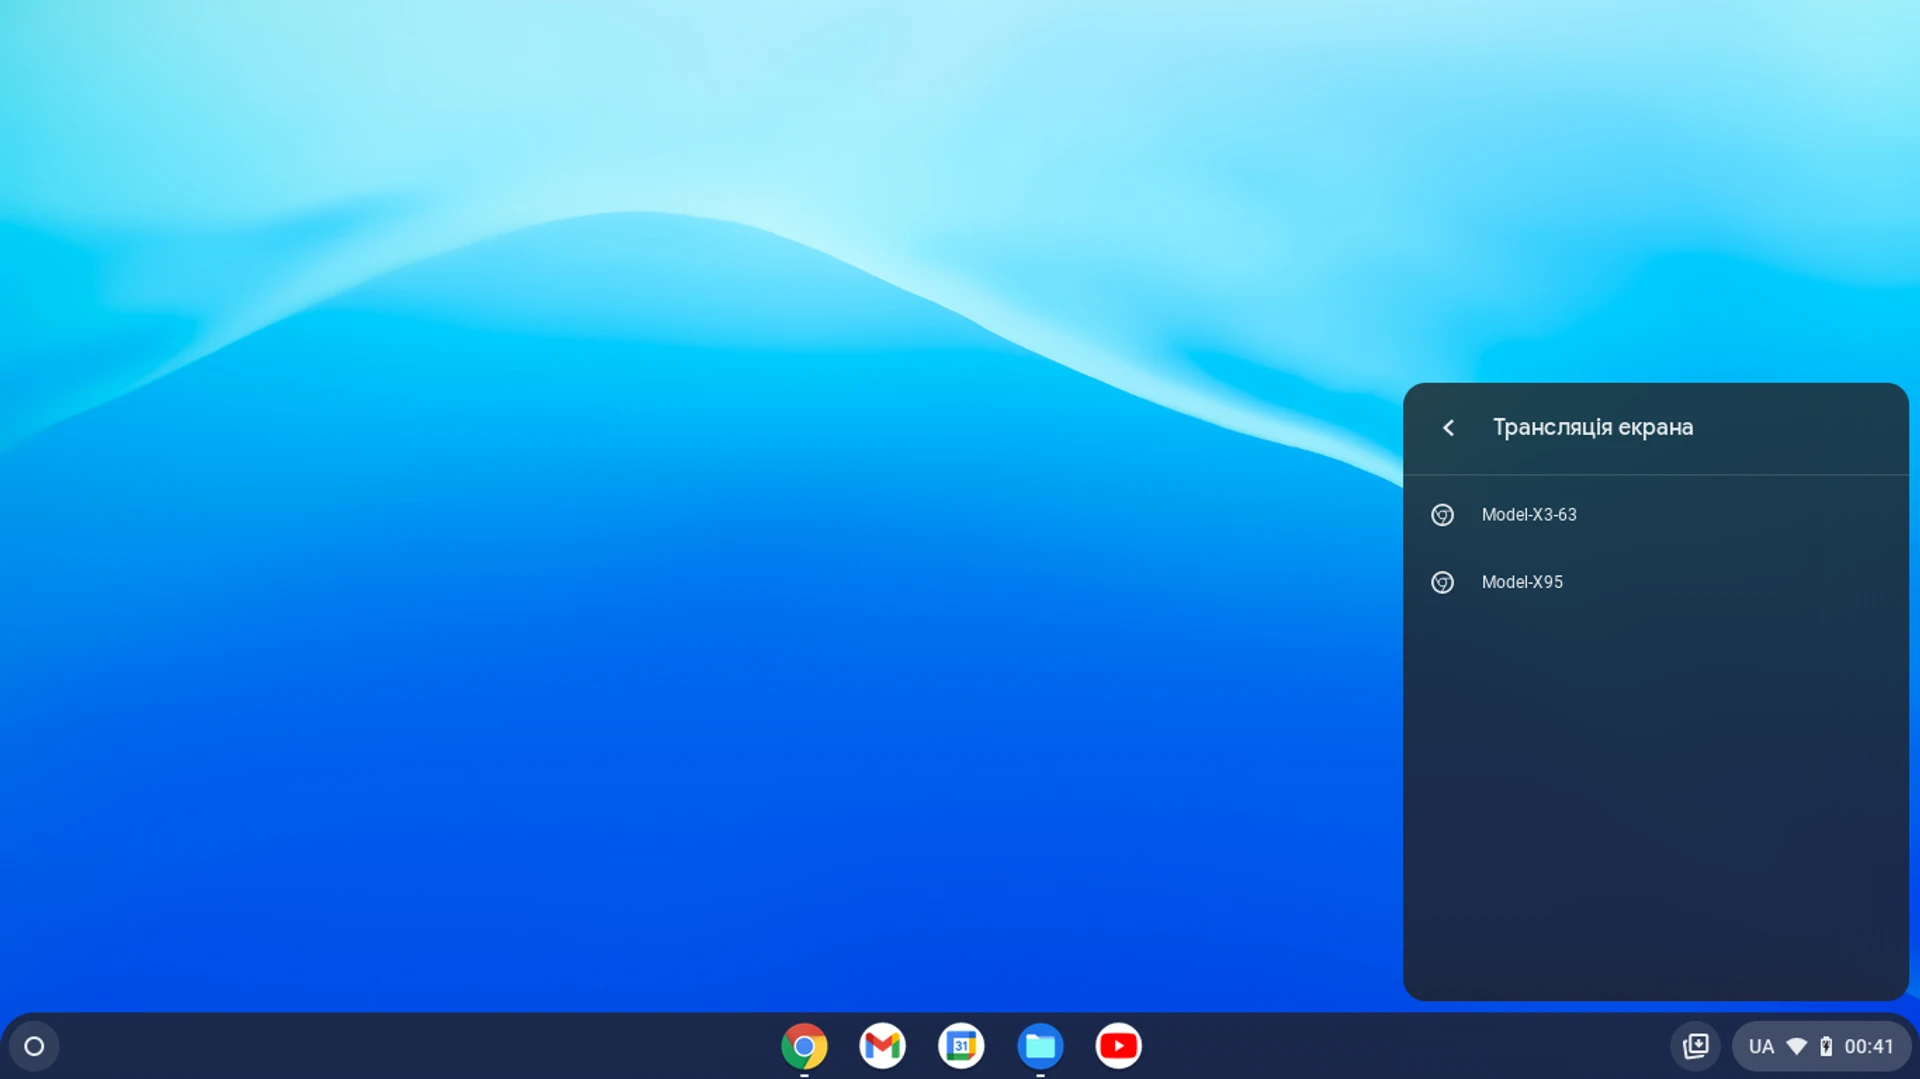This screenshot has height=1079, width=1920.
Task: Click the Cast icon beside Model-X3-63
Action: (x=1443, y=514)
